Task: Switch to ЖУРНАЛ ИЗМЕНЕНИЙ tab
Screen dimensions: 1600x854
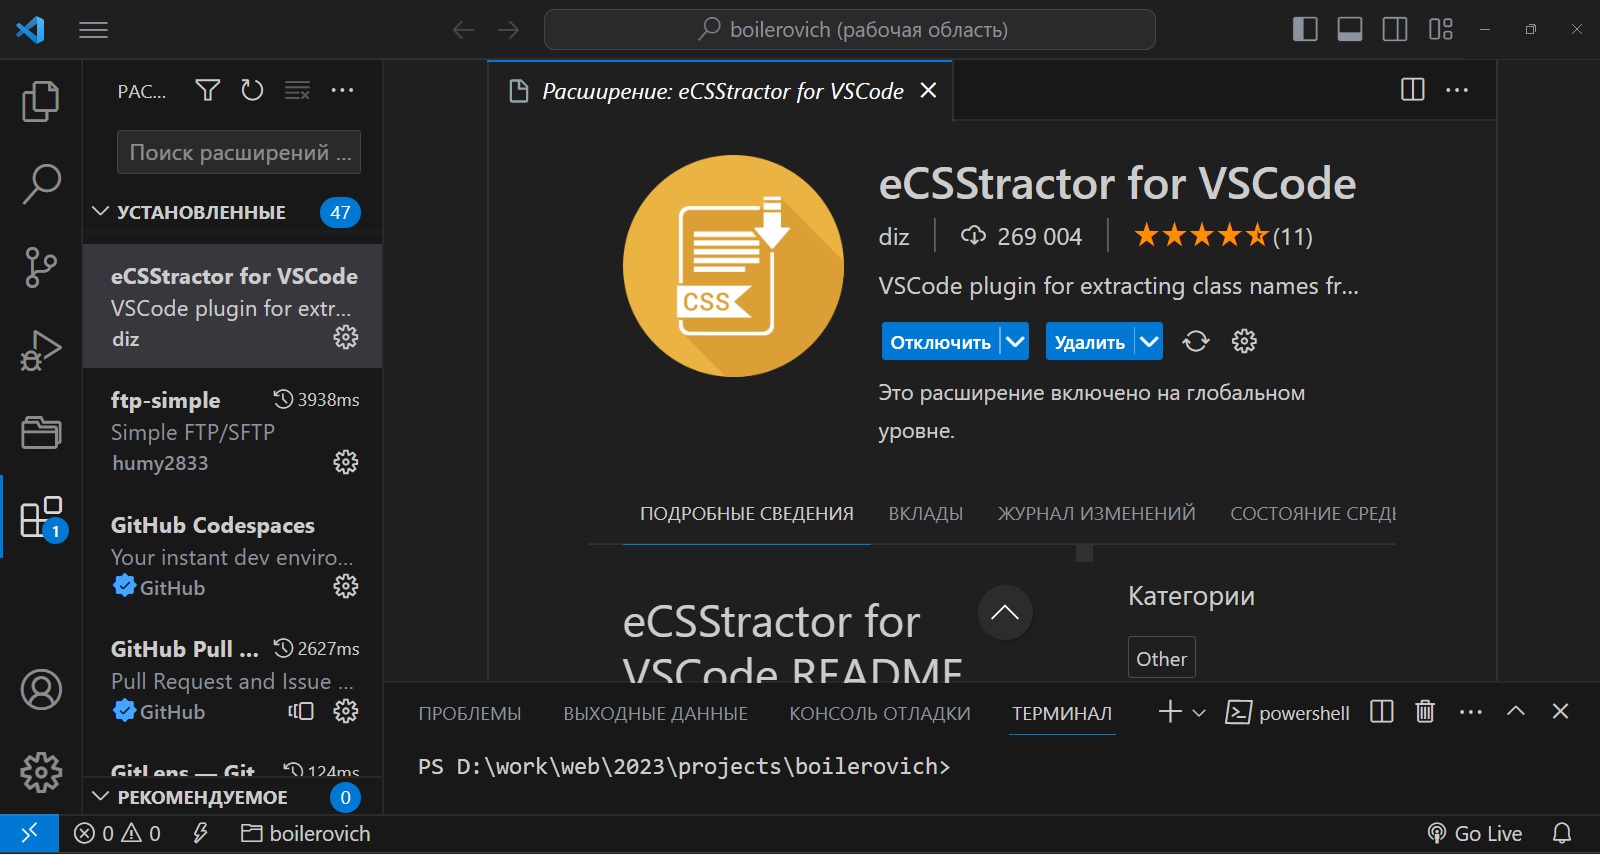Action: 1096,514
